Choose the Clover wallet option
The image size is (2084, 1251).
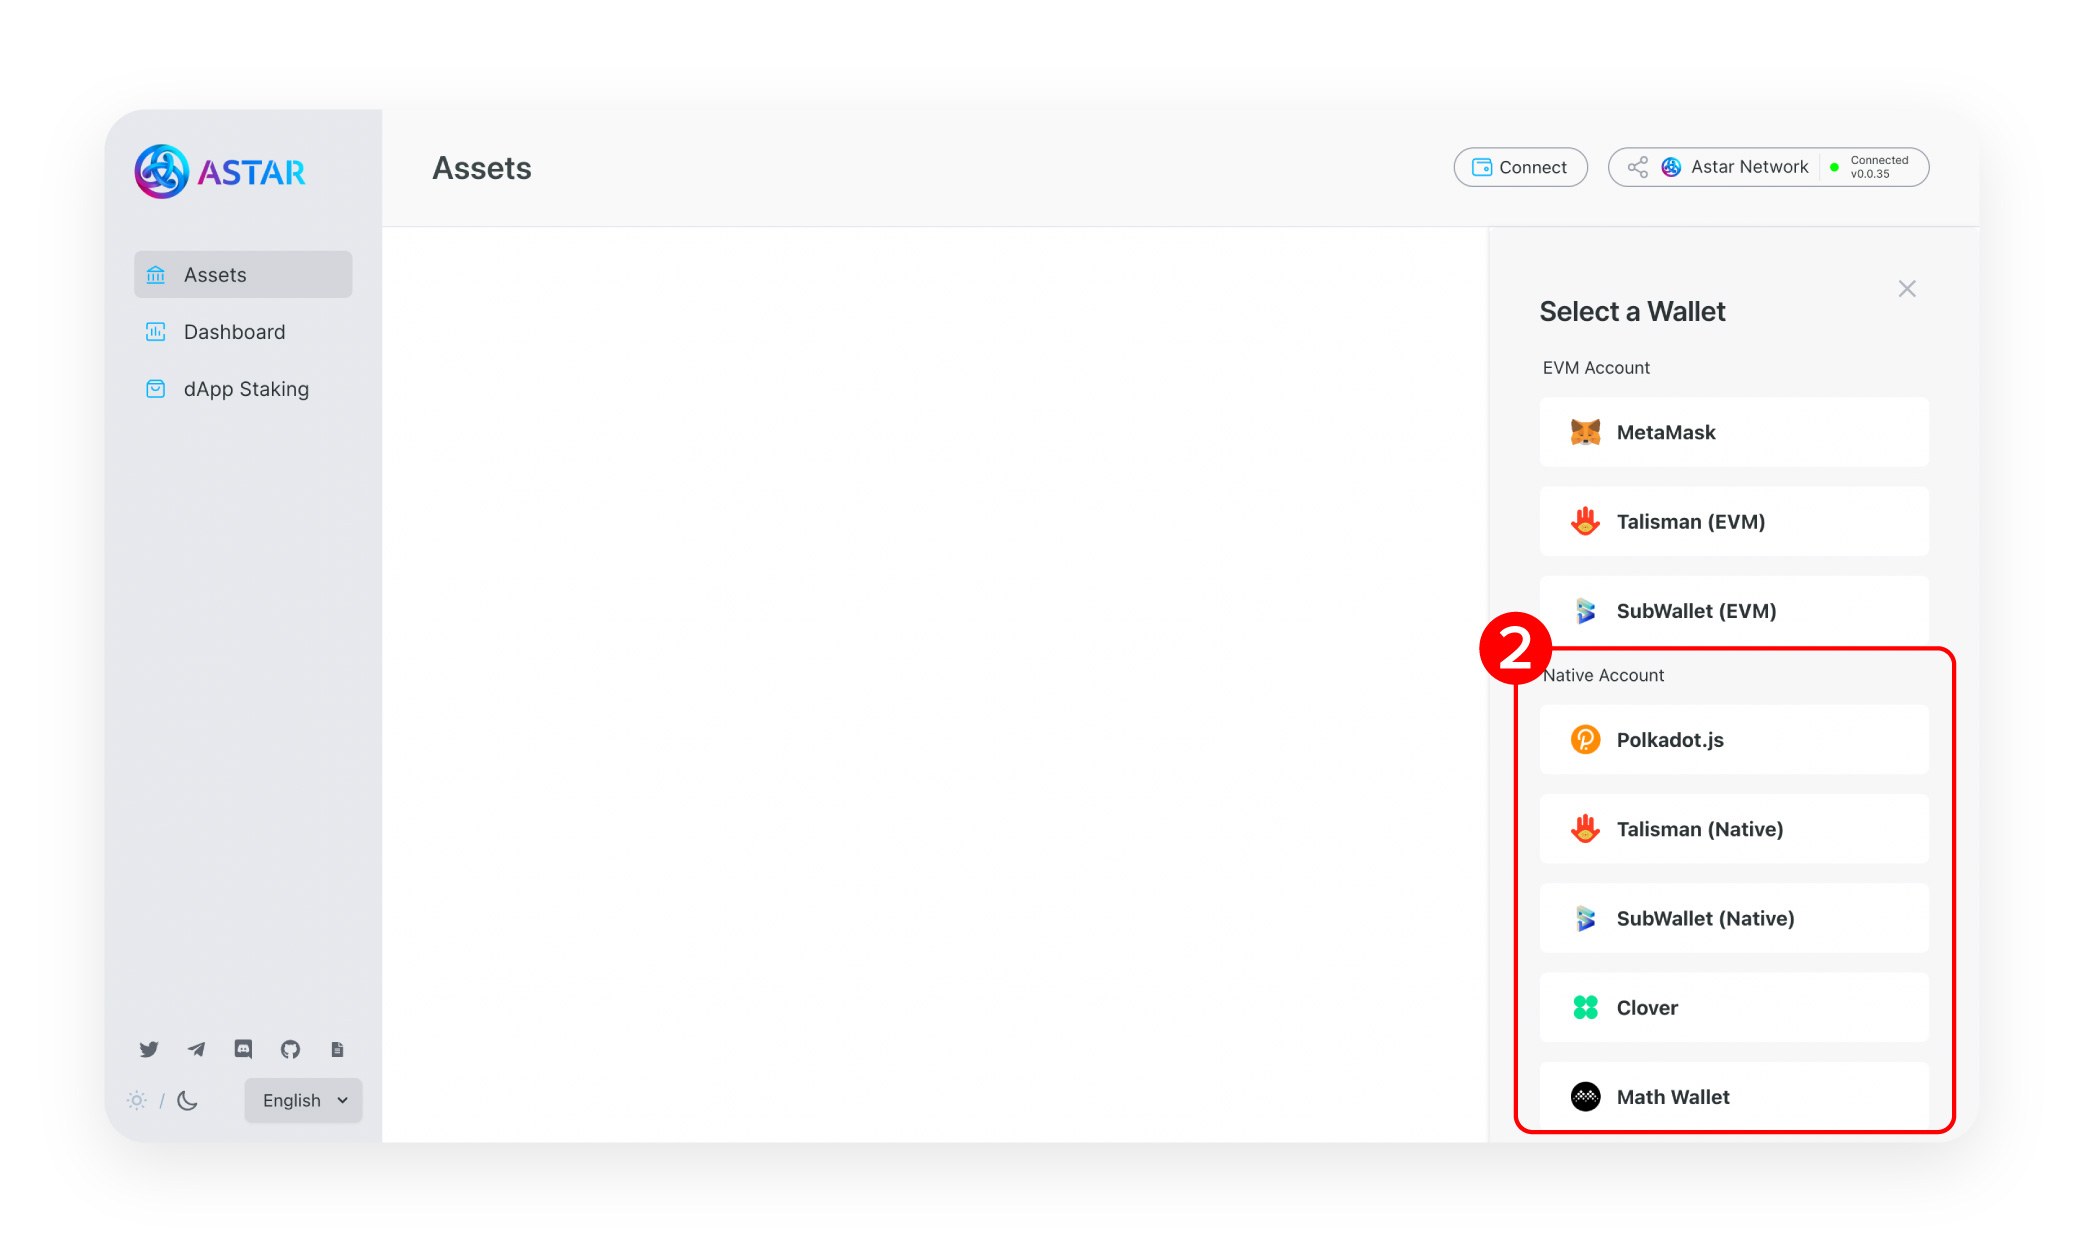point(1733,1007)
